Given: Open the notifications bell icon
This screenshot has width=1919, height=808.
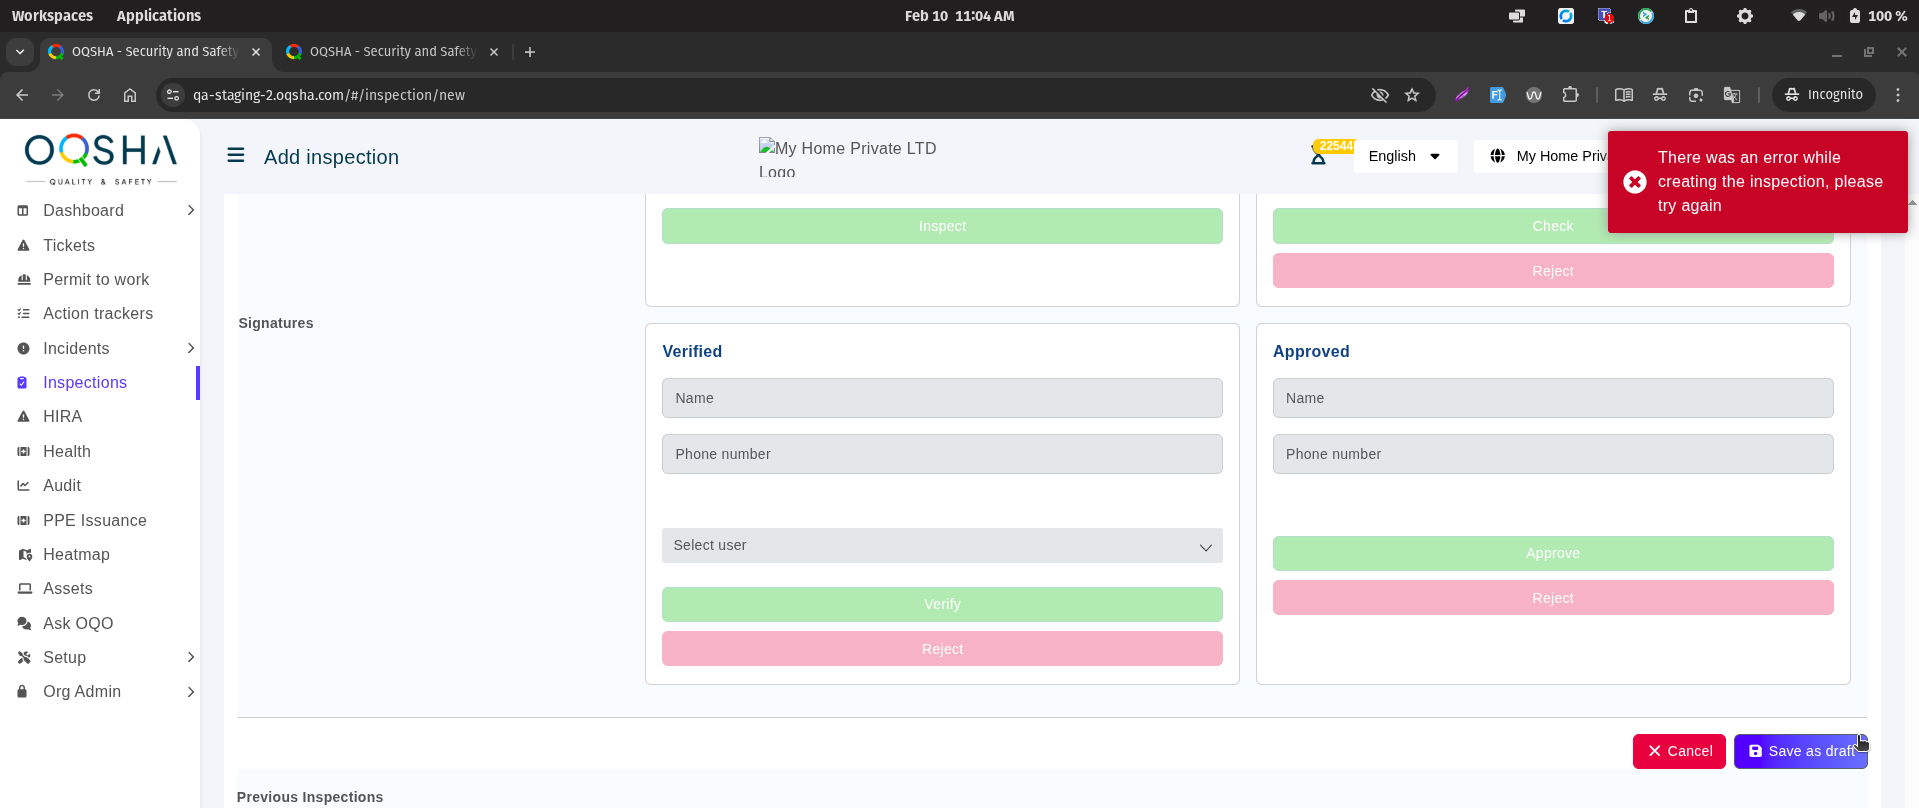Looking at the screenshot, I should pyautogui.click(x=1319, y=157).
